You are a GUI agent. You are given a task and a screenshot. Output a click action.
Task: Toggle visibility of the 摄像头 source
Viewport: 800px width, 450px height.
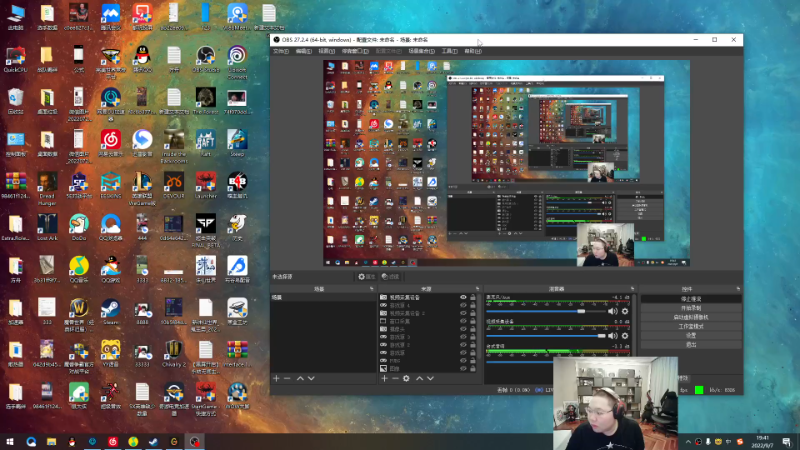pos(463,329)
